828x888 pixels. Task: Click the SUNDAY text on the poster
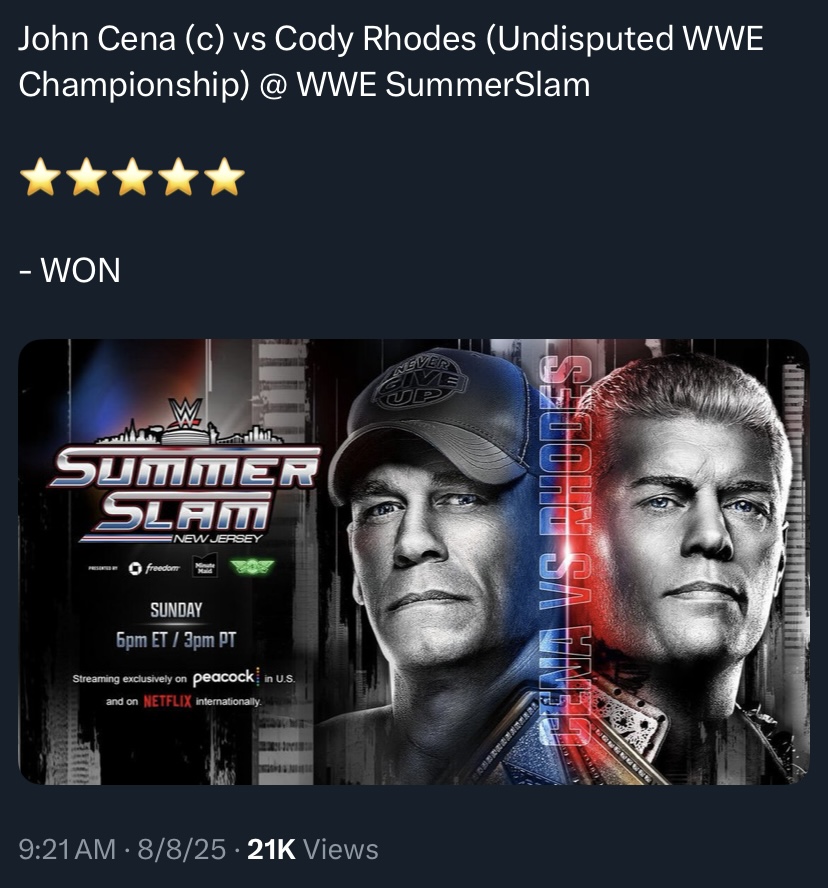[x=176, y=610]
